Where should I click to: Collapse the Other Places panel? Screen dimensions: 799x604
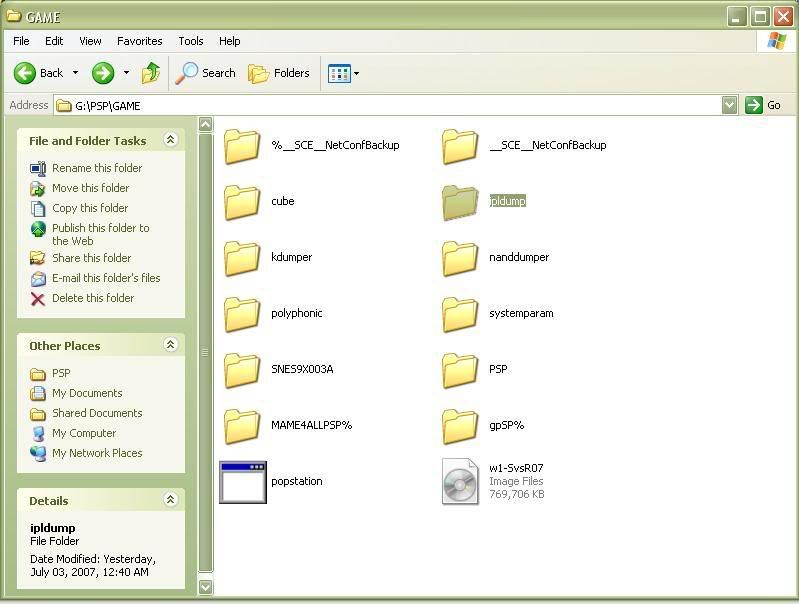pyautogui.click(x=170, y=345)
